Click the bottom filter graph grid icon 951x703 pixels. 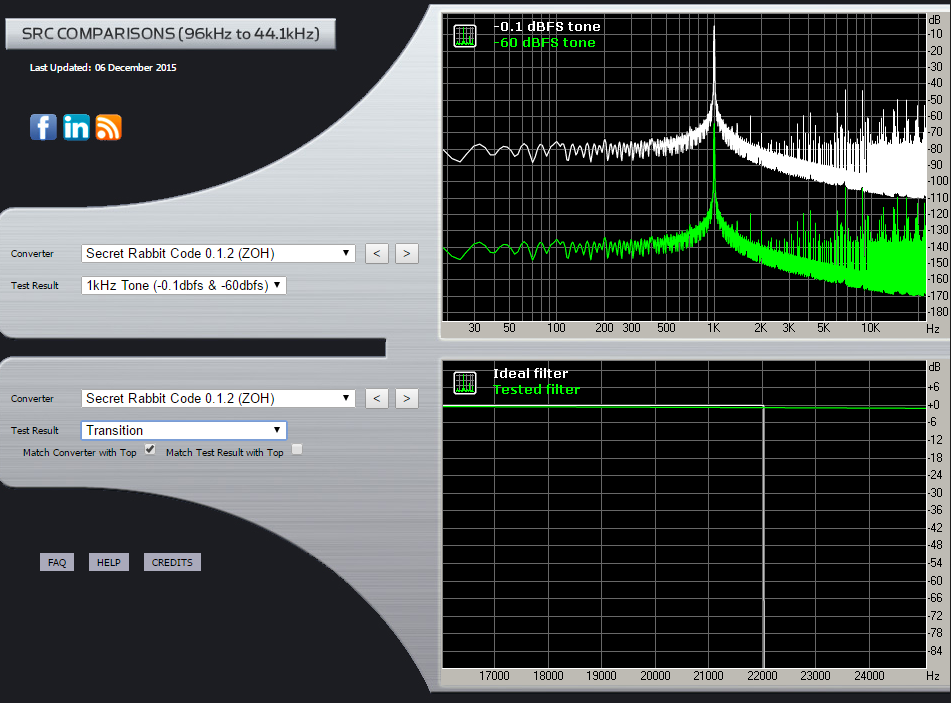(x=465, y=383)
